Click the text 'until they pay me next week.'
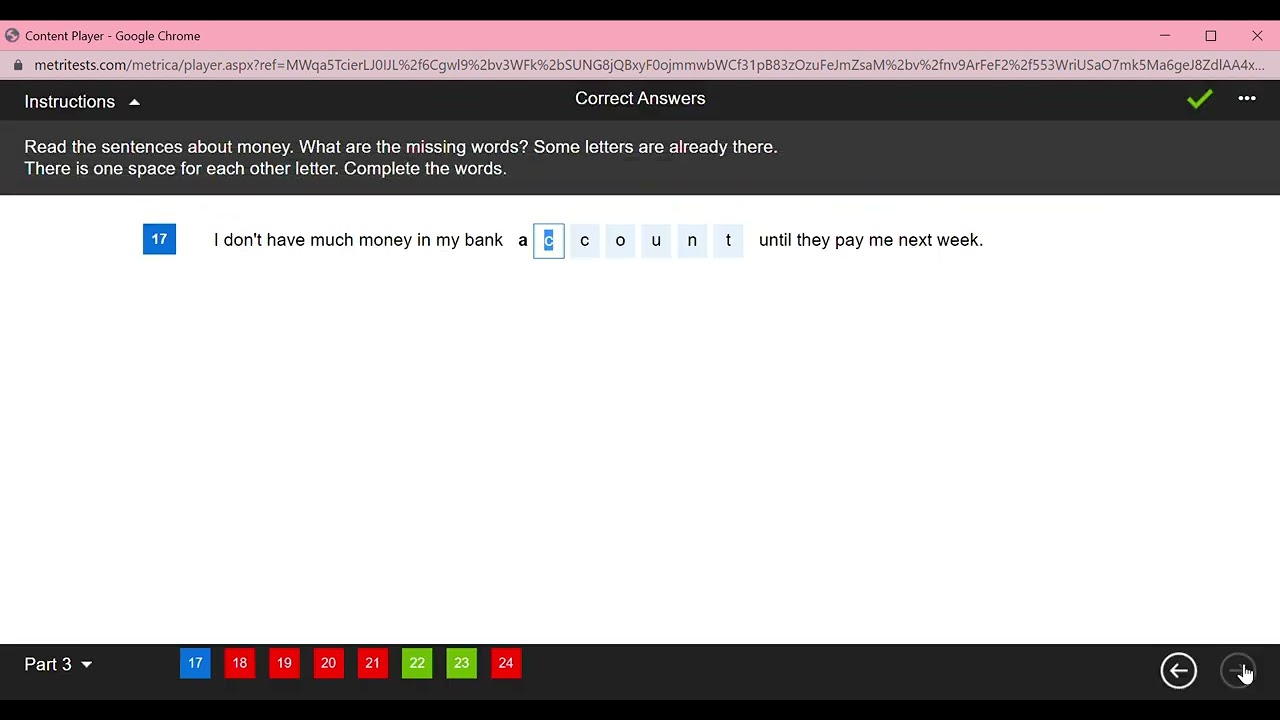1280x720 pixels. [x=871, y=240]
